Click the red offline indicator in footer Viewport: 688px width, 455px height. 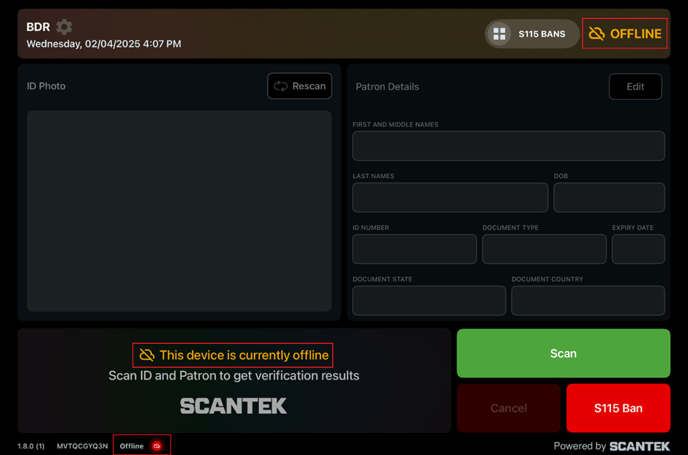click(x=157, y=446)
